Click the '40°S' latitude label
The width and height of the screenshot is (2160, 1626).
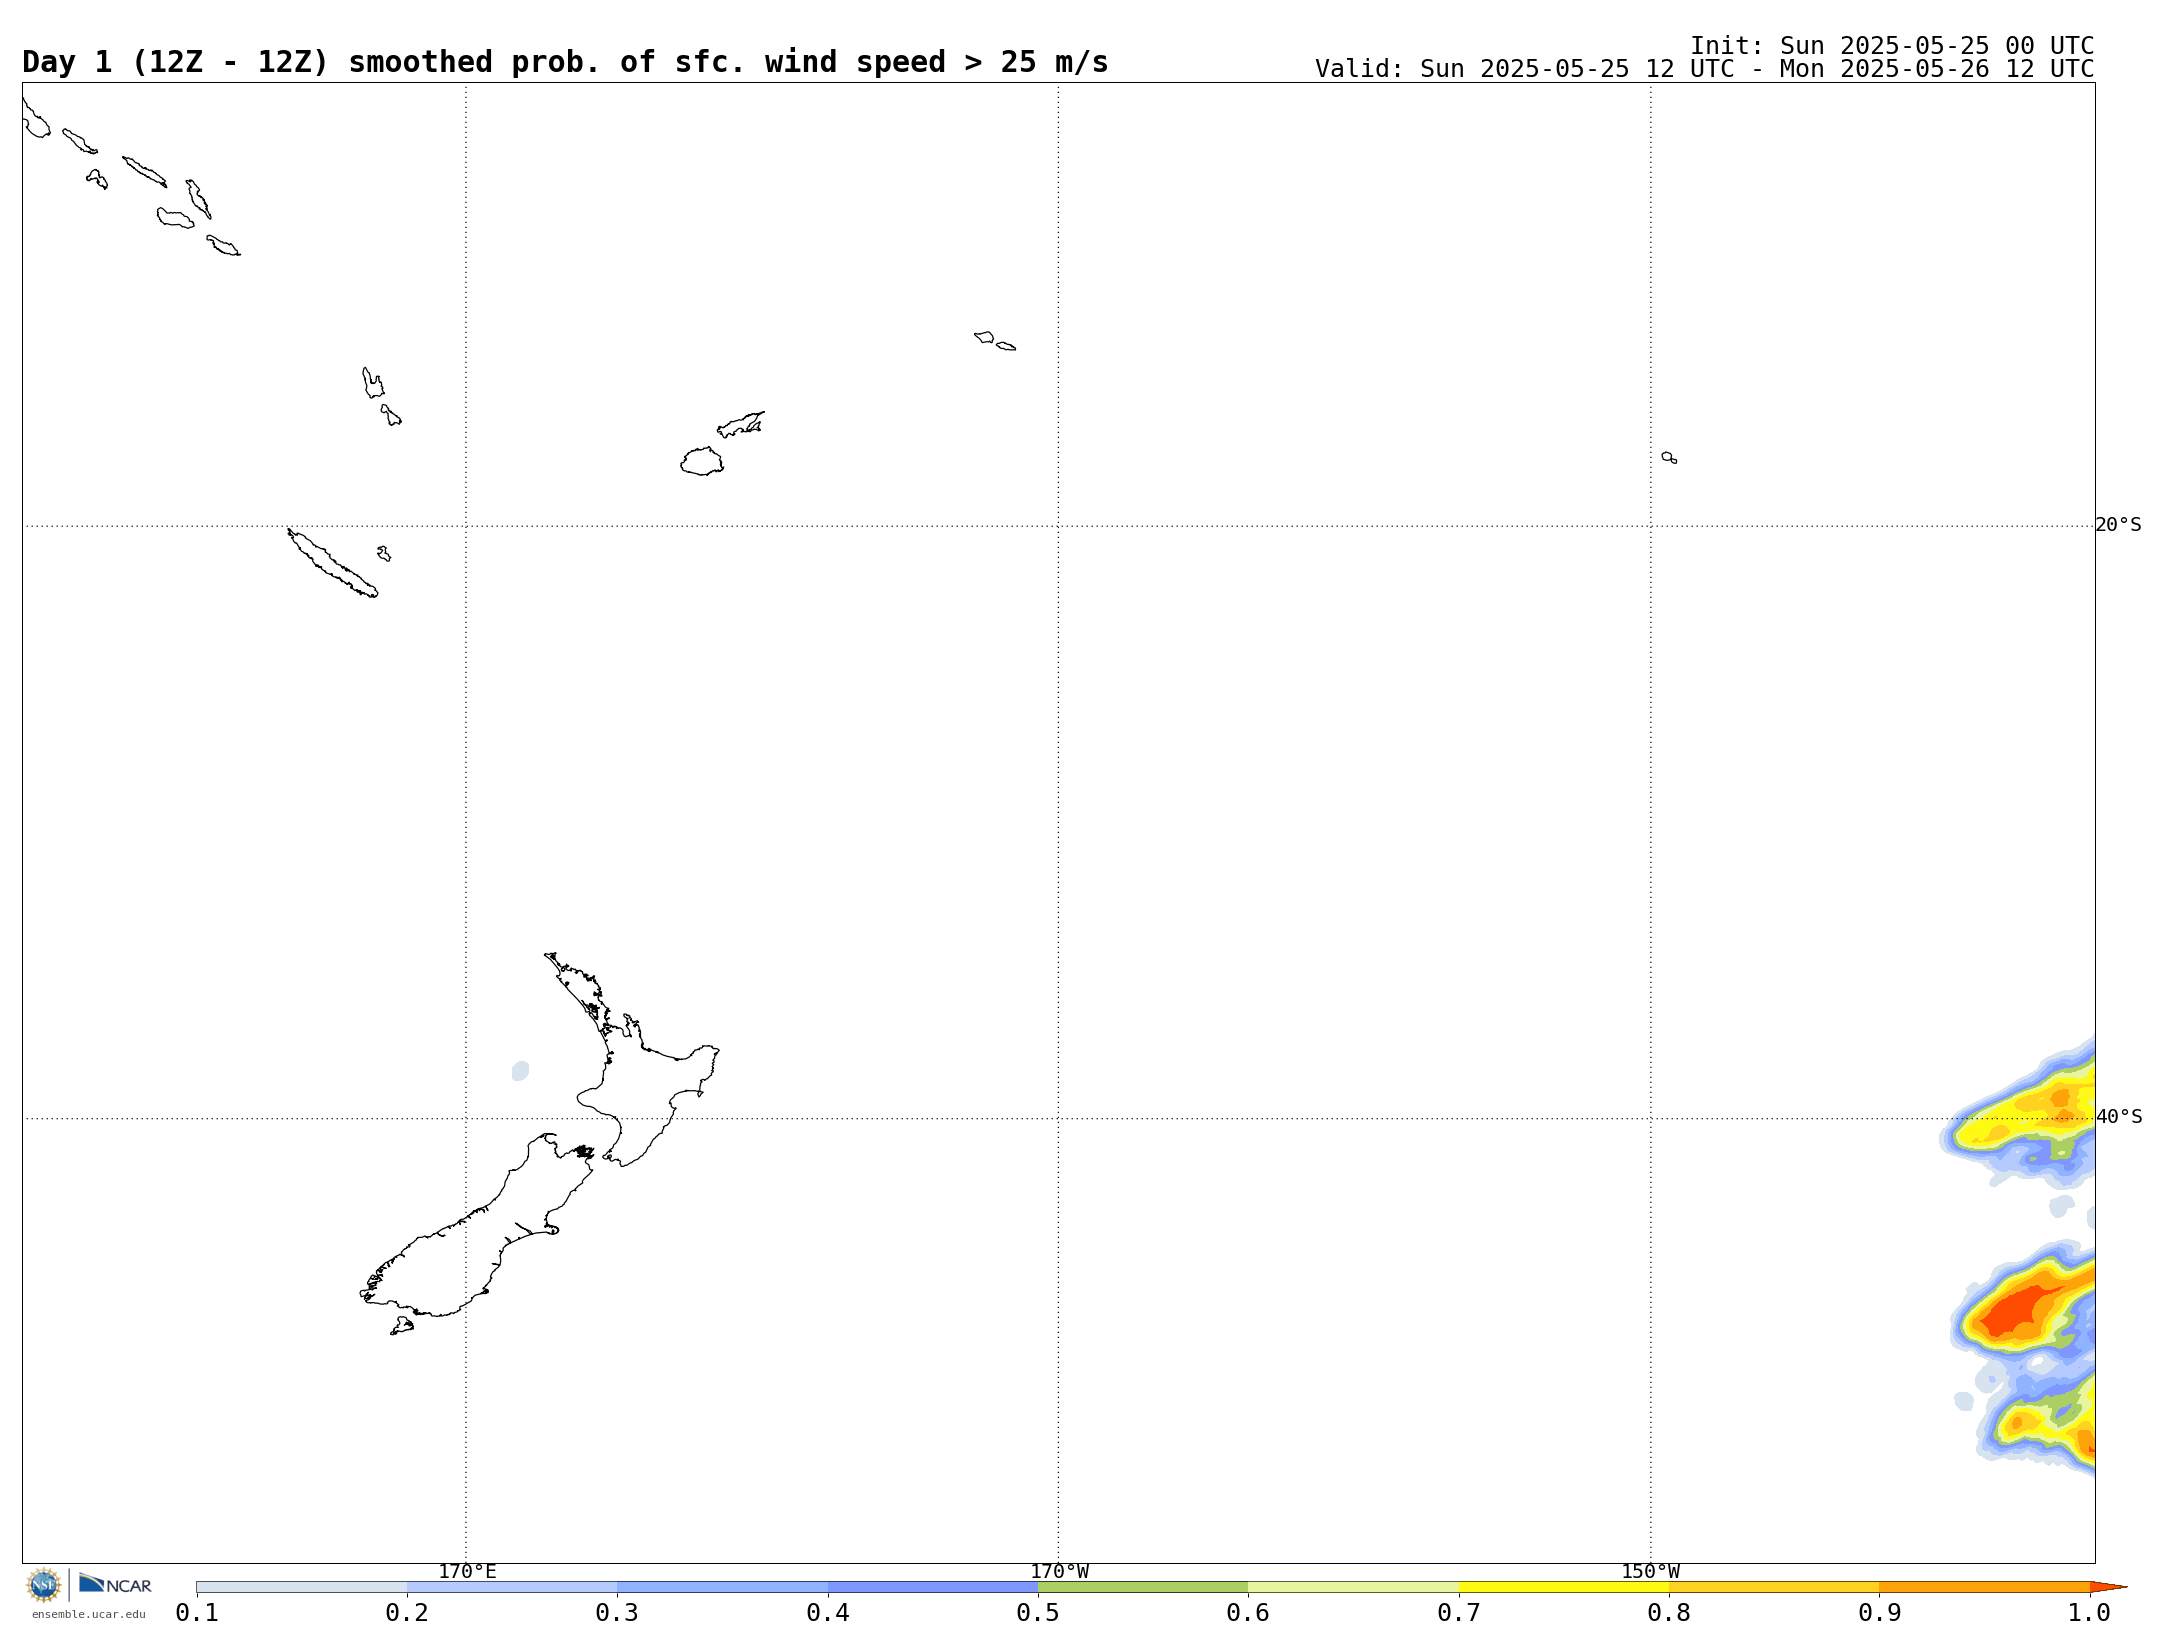coord(2118,1117)
